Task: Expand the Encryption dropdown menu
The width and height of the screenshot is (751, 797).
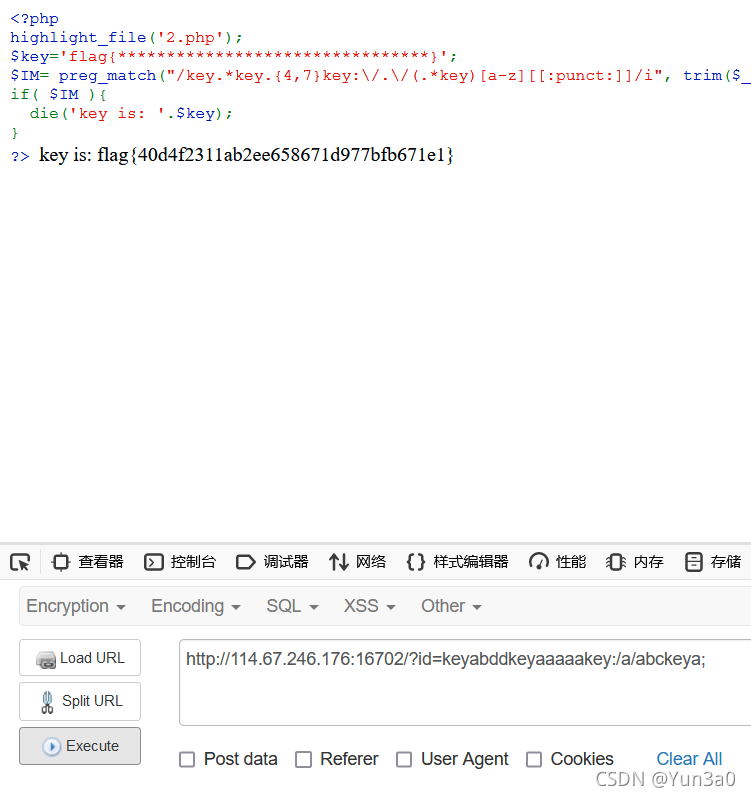Action: [x=76, y=606]
